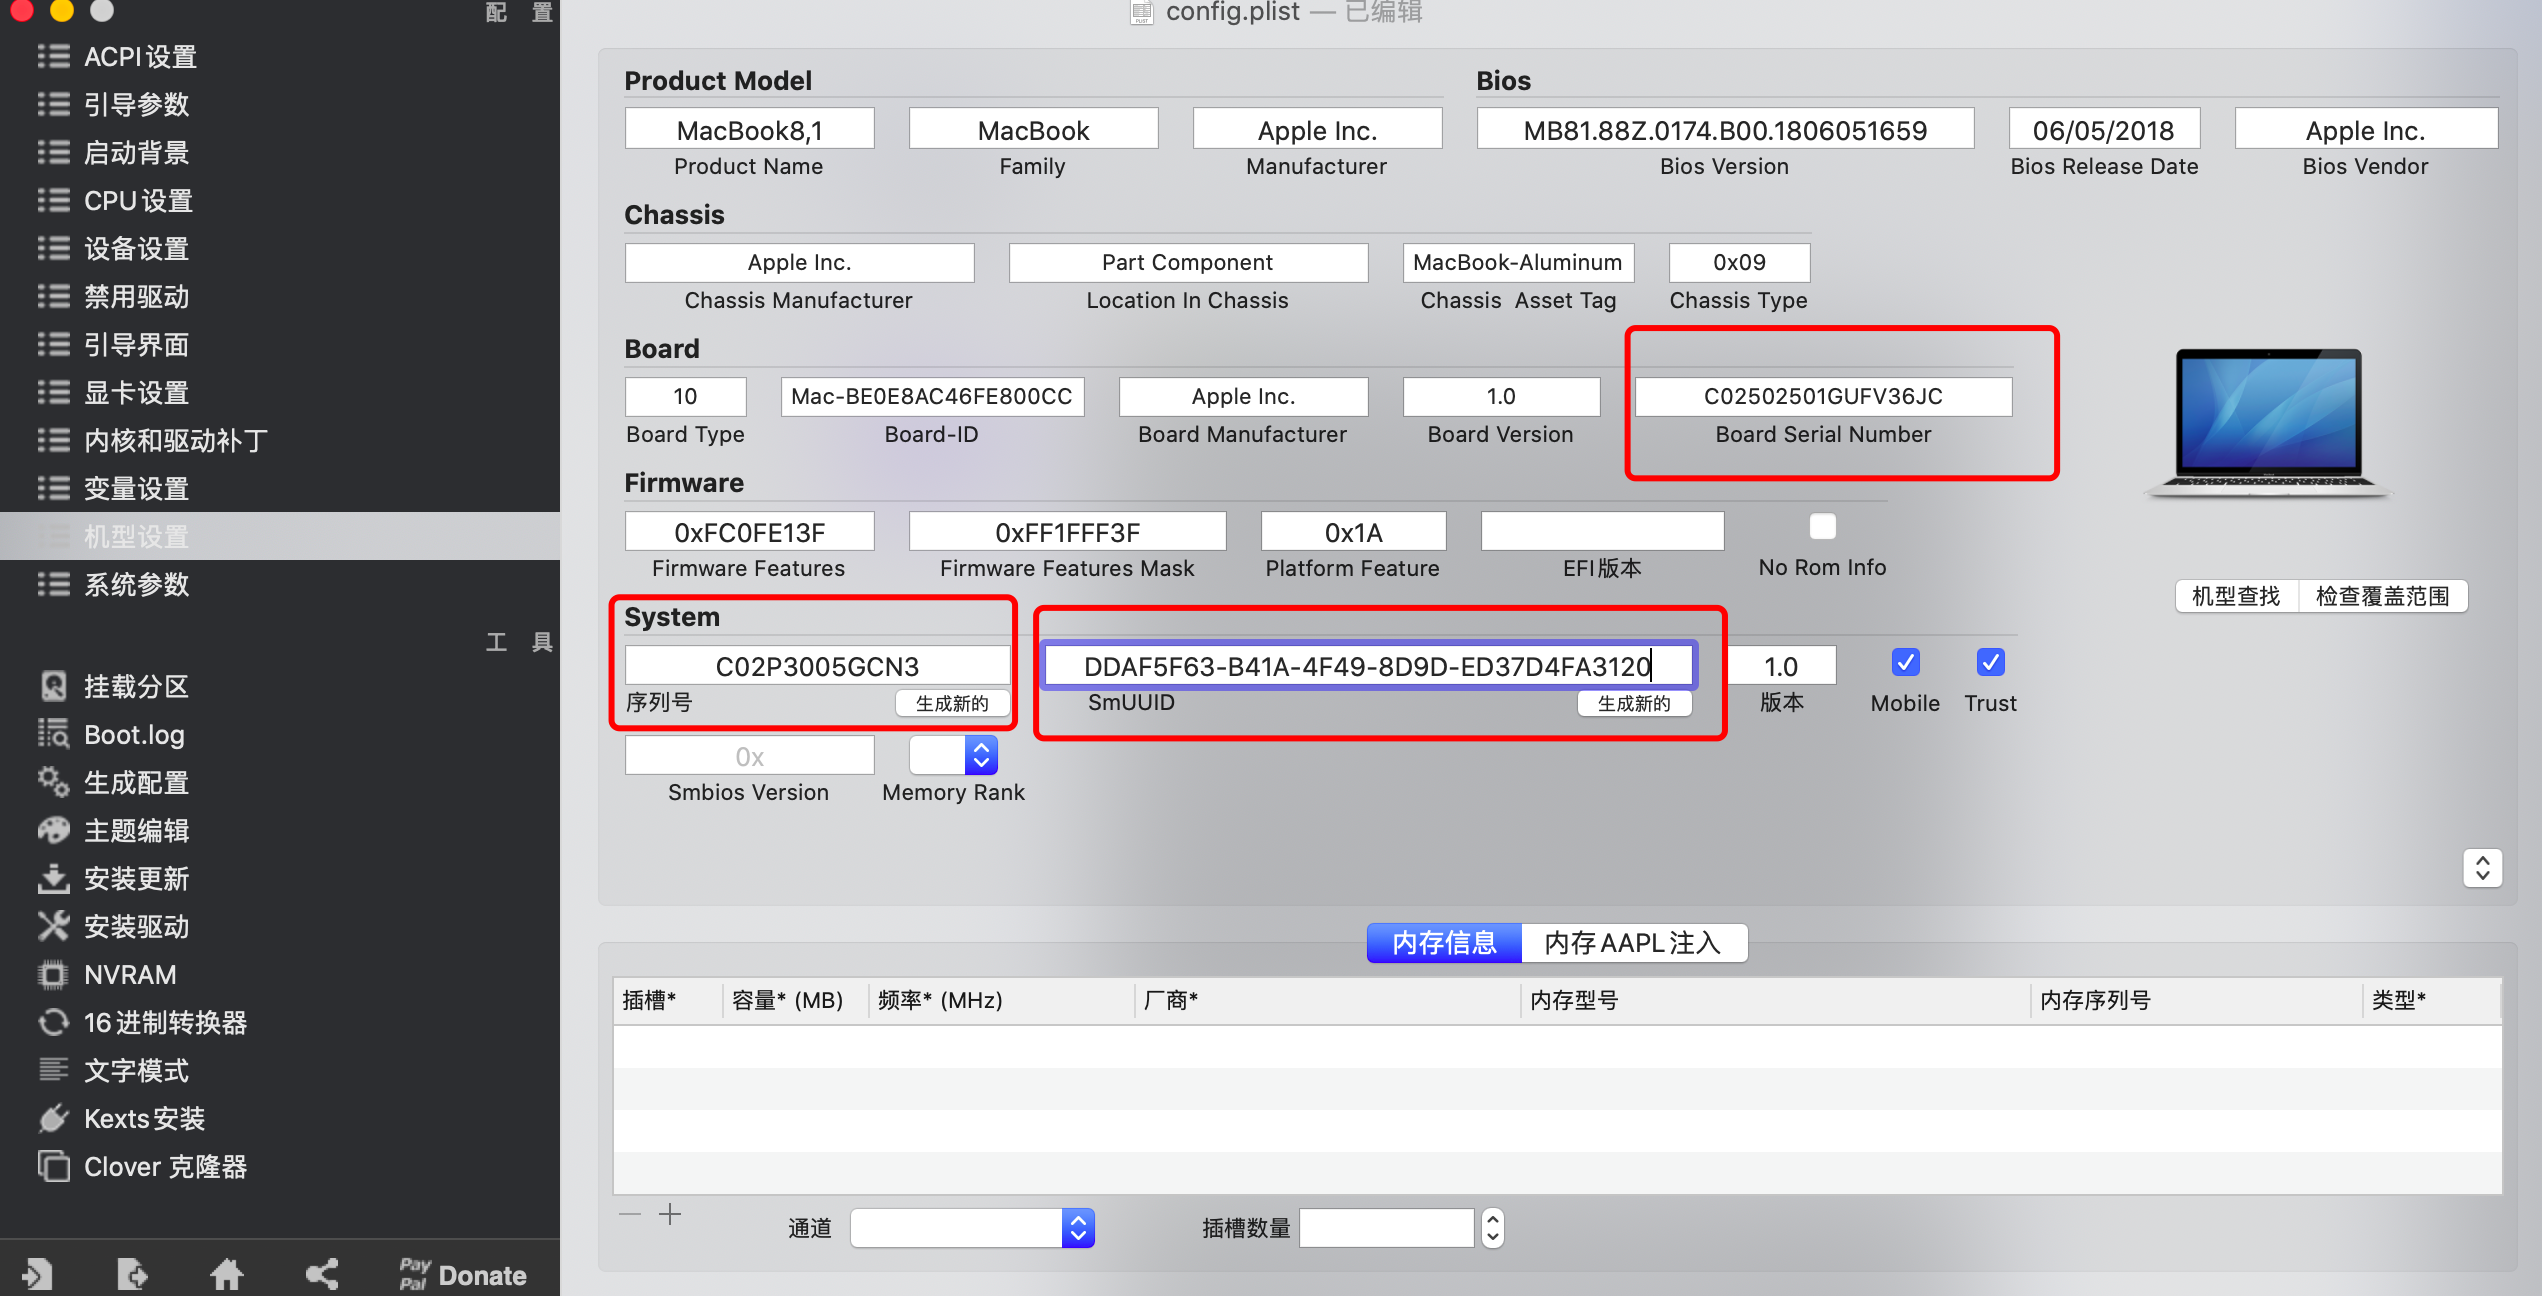Click the 插槽数量 slot count stepper
Screen dimensions: 2542x1296
[1492, 1228]
